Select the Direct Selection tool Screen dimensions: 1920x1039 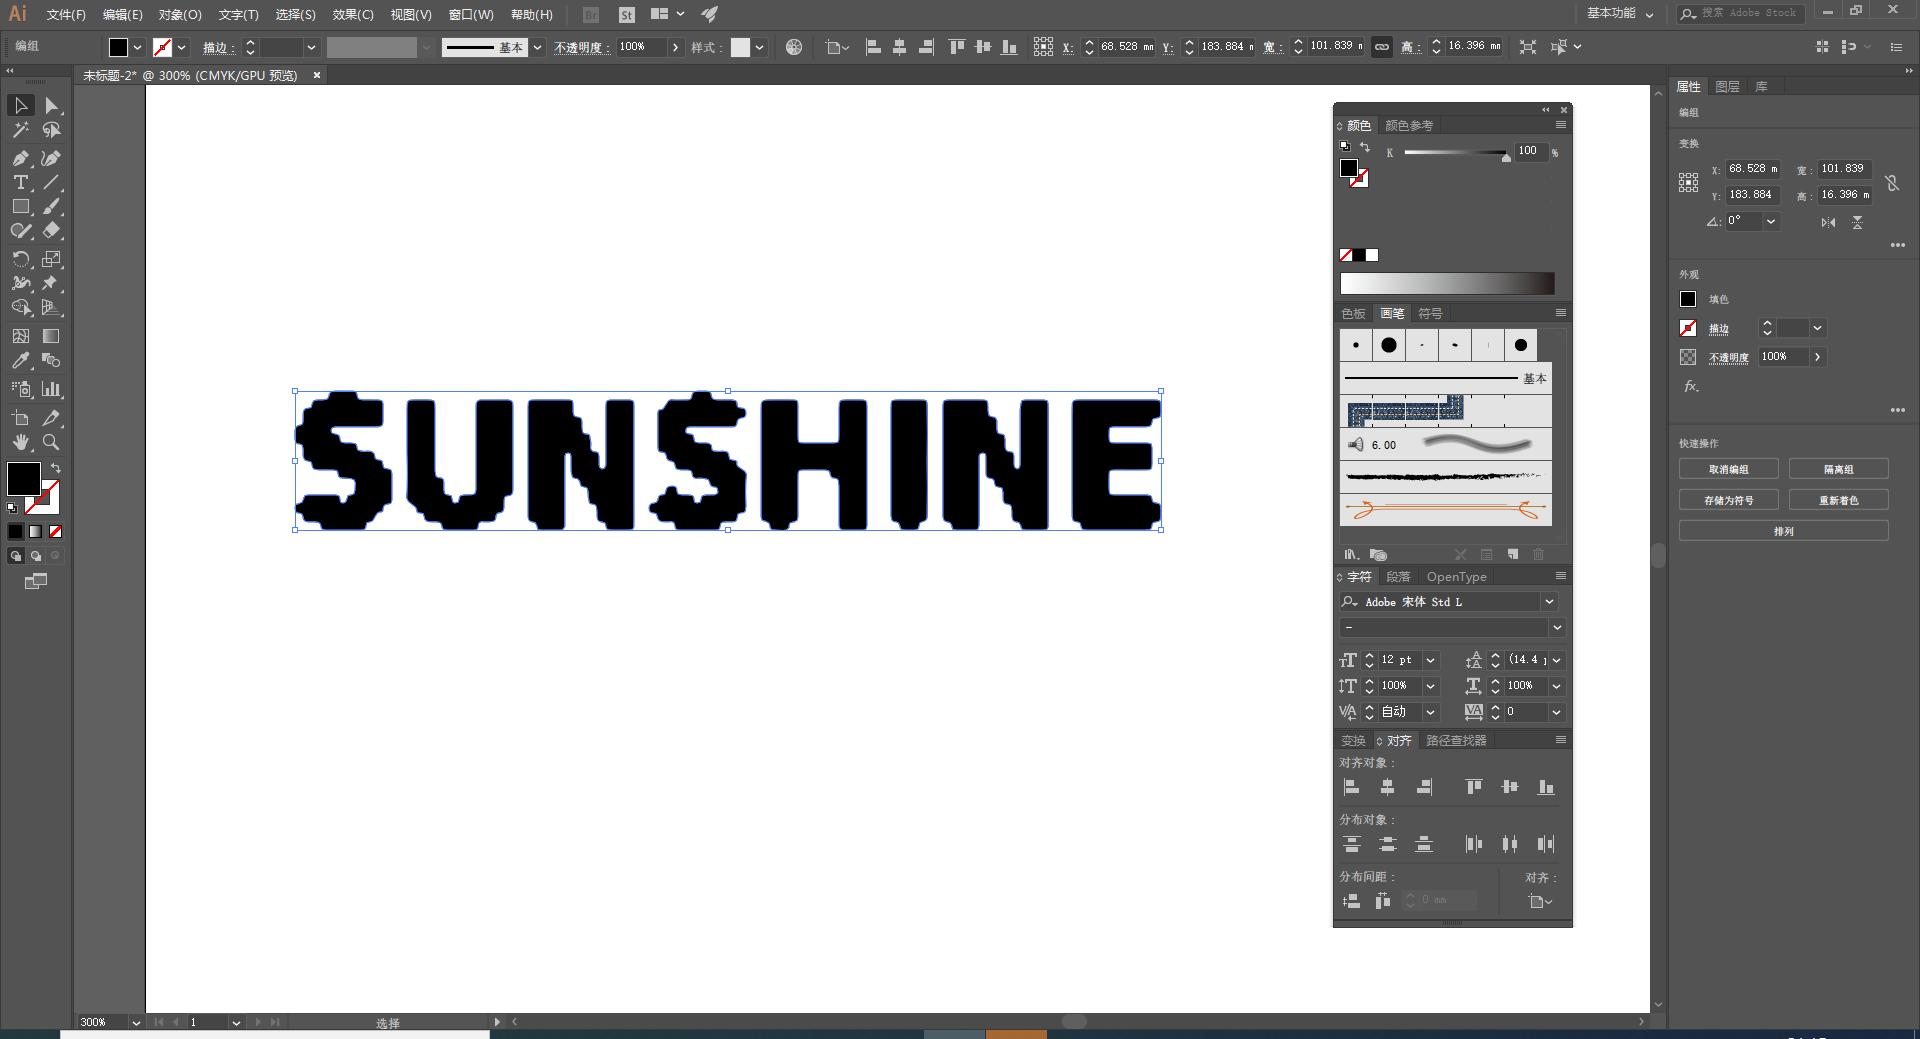coord(51,106)
